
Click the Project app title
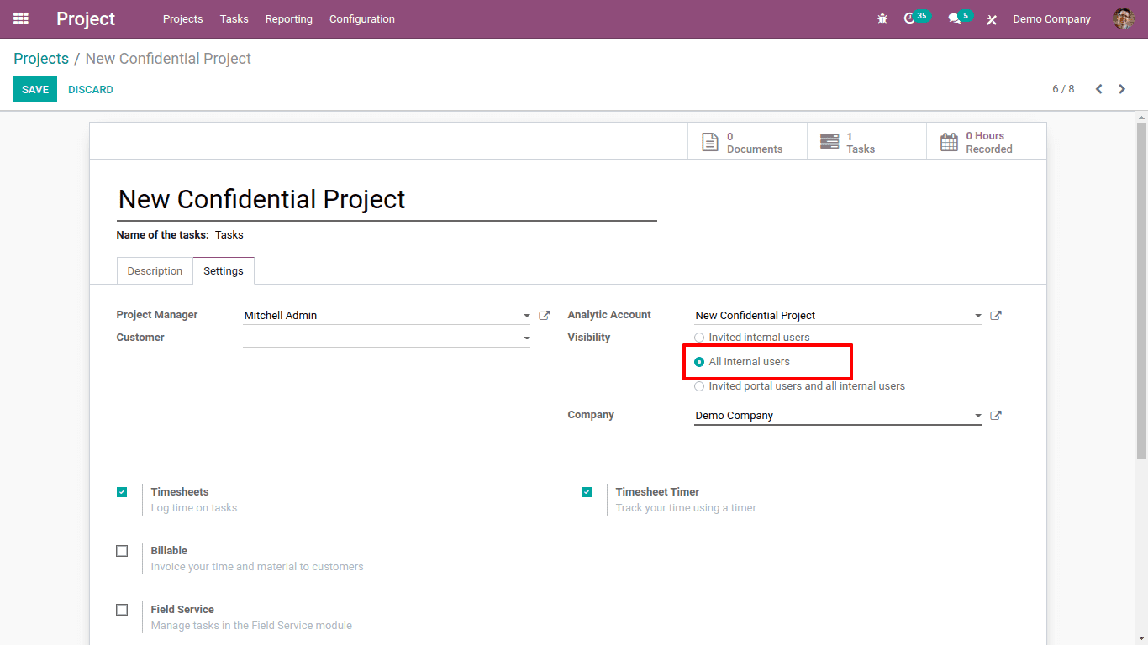86,19
